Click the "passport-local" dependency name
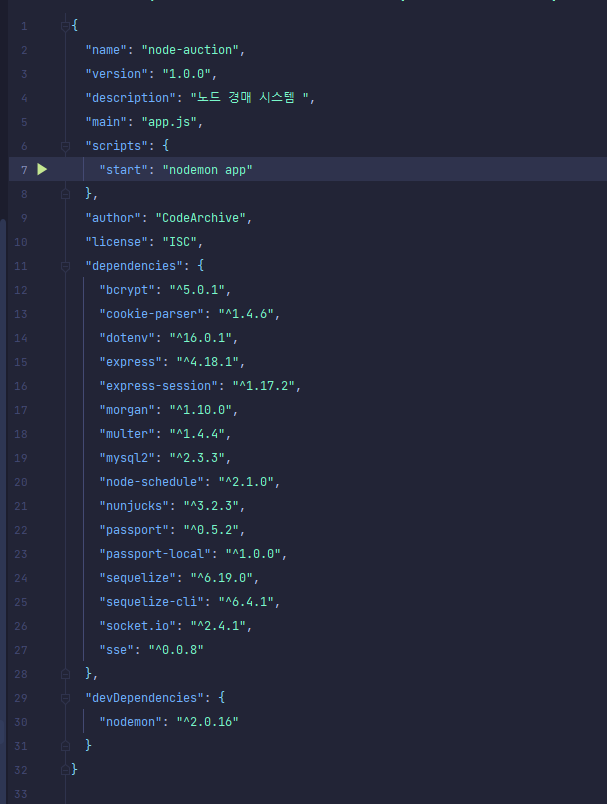This screenshot has width=607, height=804. tap(155, 554)
